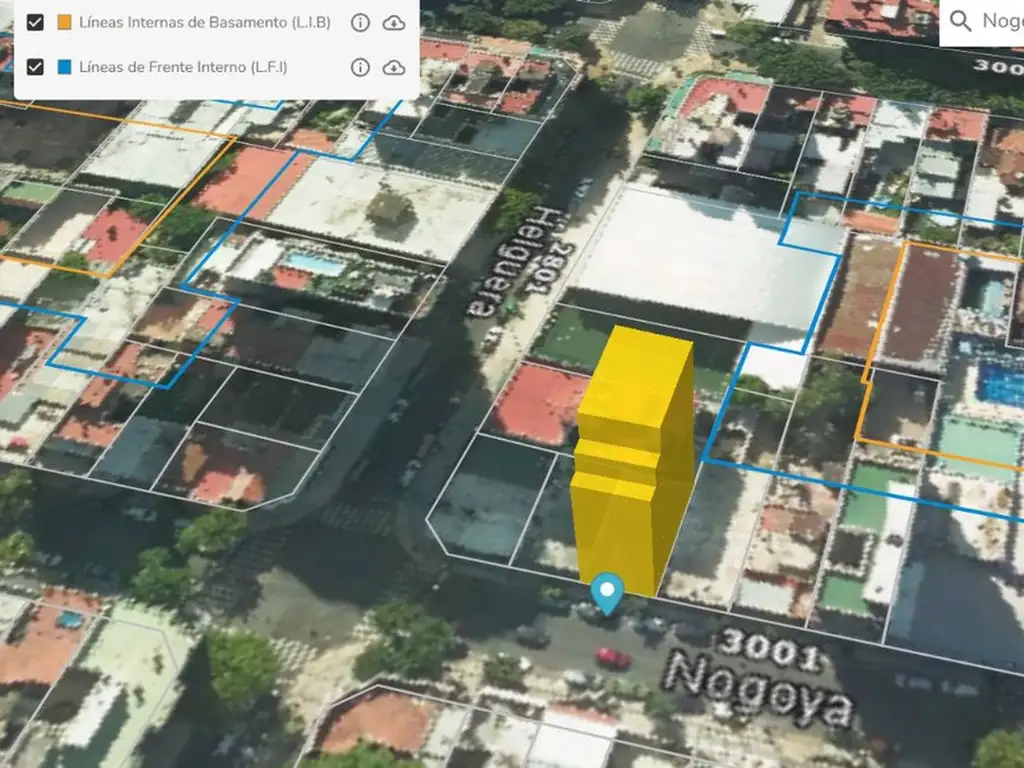Uncheck the Líneas Internas de Basamento checkbox
1024x768 pixels.
(x=36, y=23)
